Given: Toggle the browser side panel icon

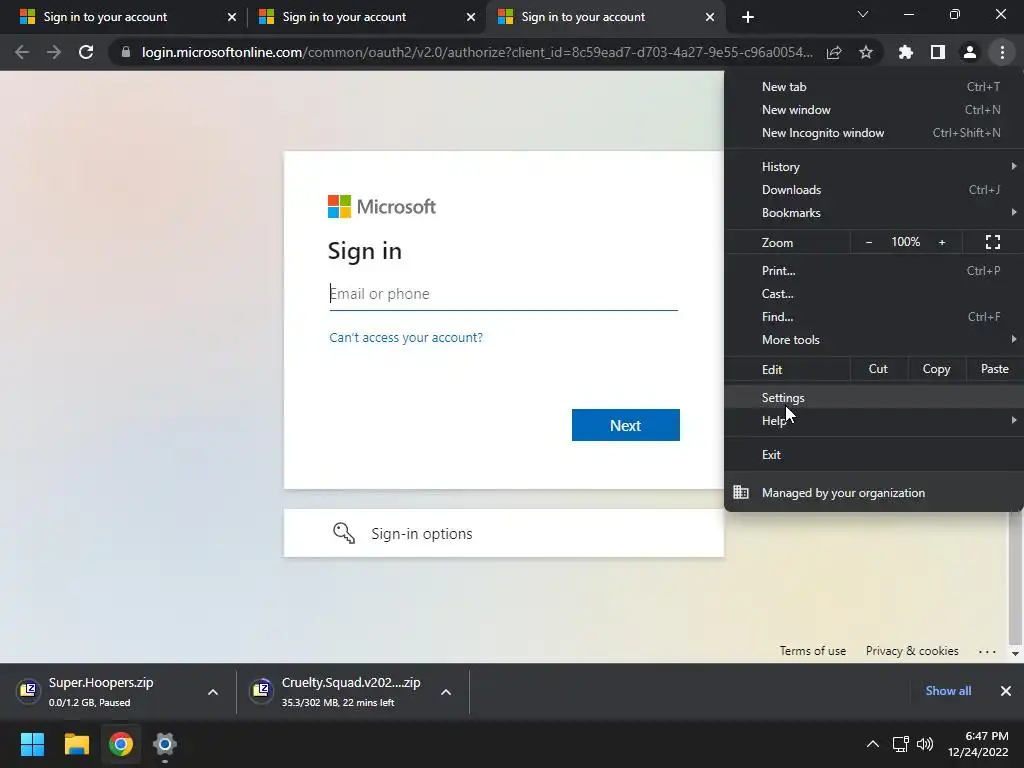Looking at the screenshot, I should coord(938,52).
